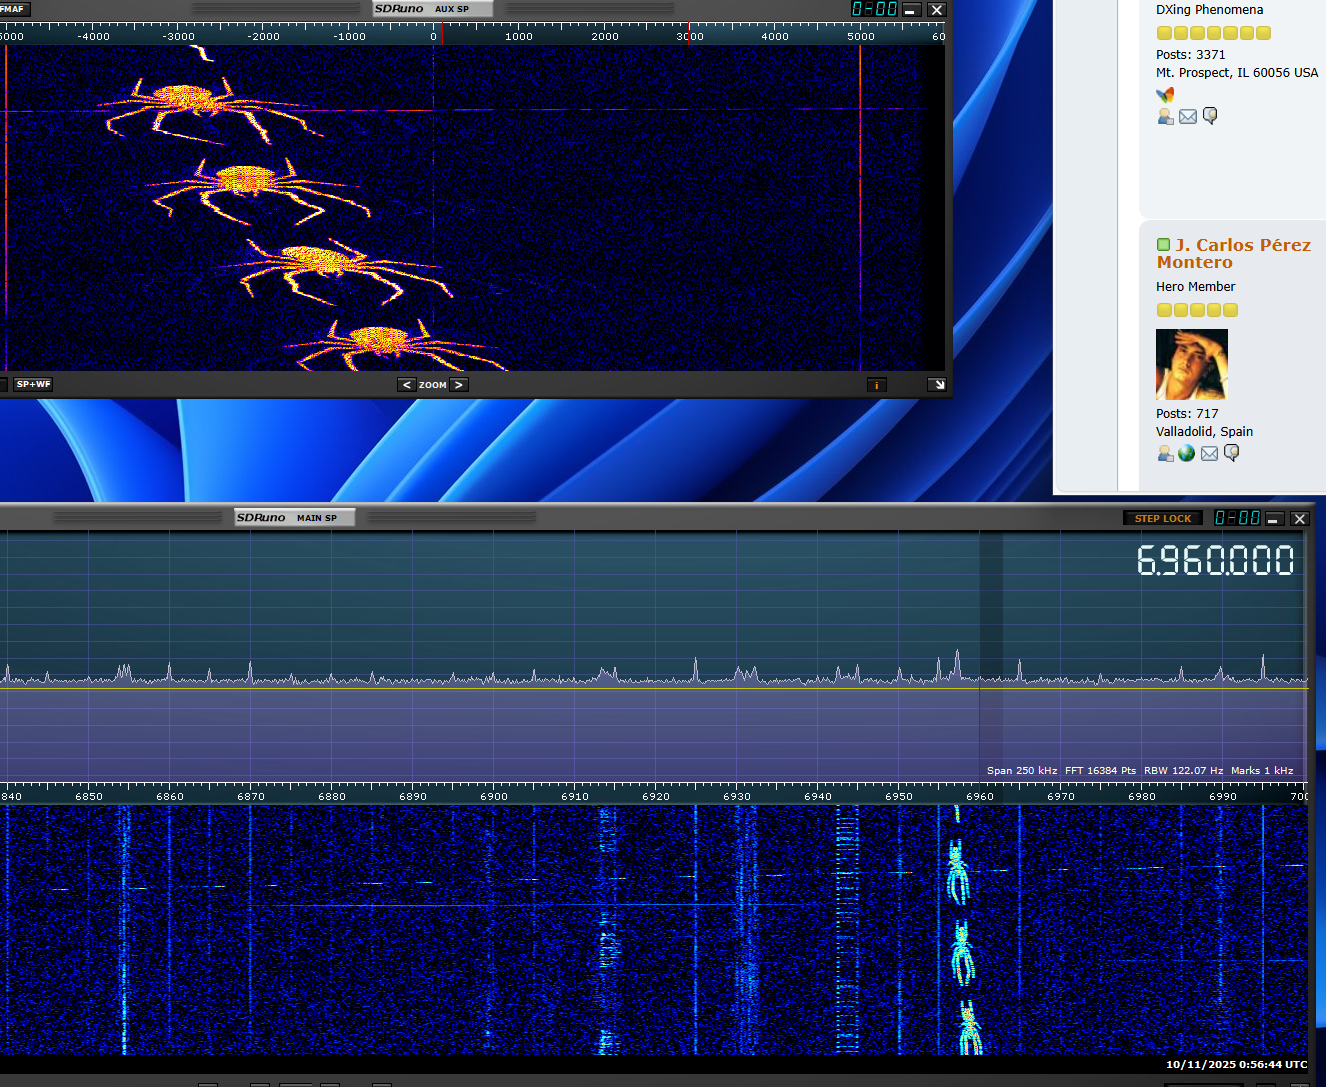The width and height of the screenshot is (1326, 1087).
Task: Click email envelope icon of Mt. Prospect member
Action: tap(1187, 117)
